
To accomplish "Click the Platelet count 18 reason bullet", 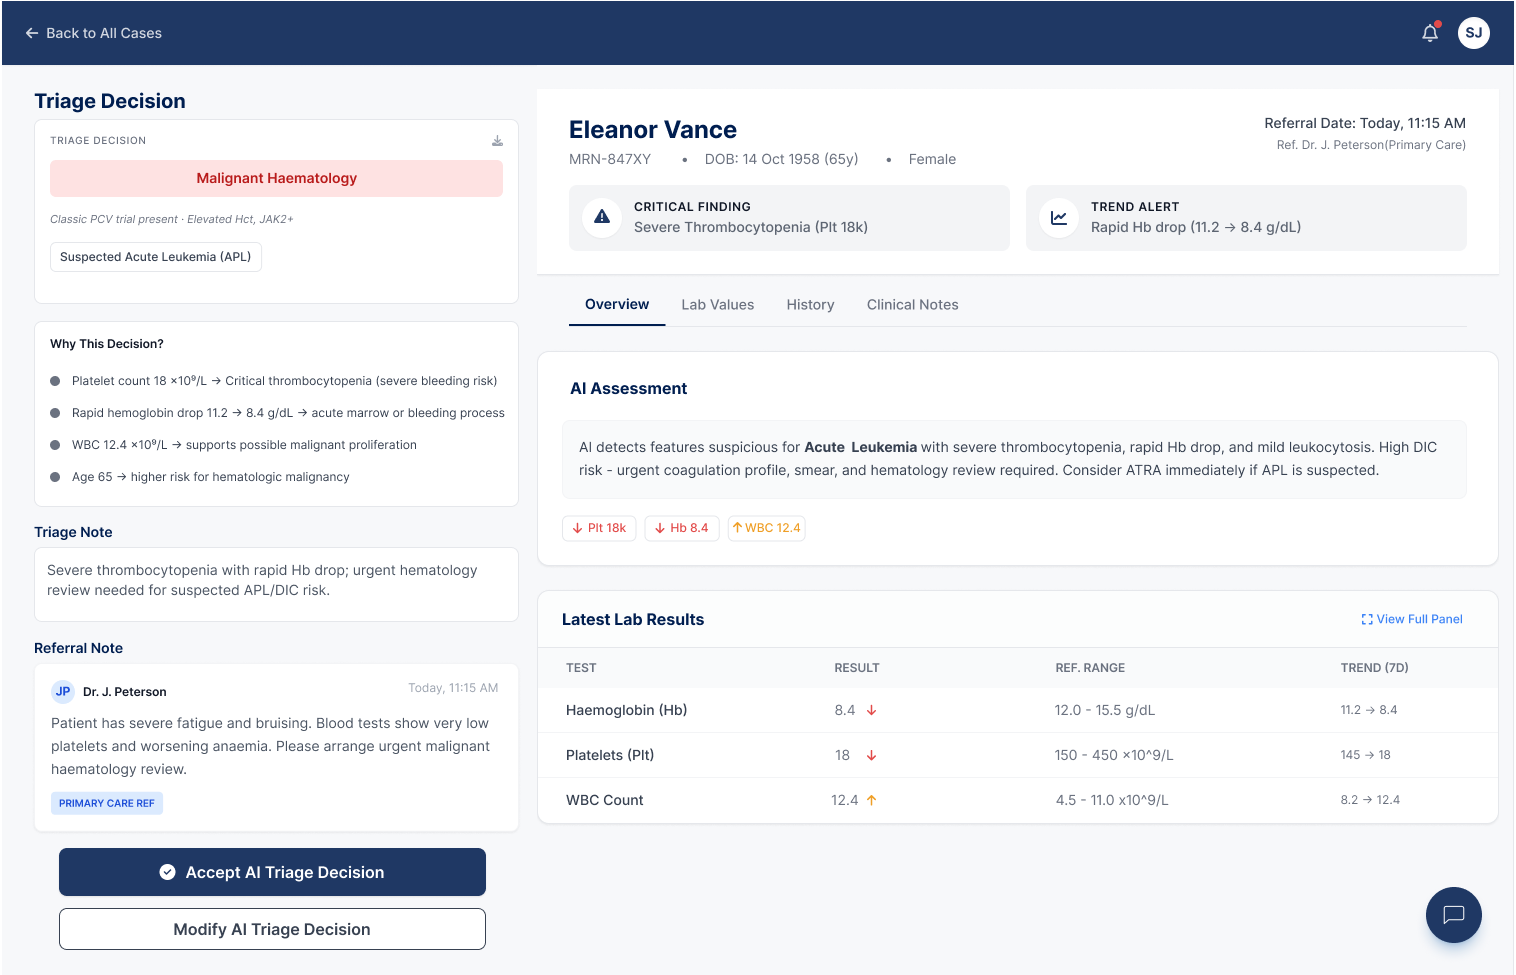I will (x=274, y=381).
